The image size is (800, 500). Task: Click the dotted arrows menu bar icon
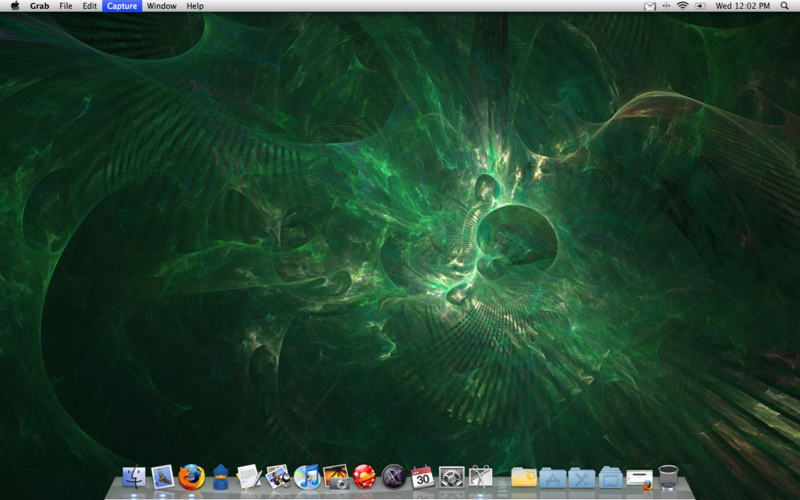(x=666, y=6)
